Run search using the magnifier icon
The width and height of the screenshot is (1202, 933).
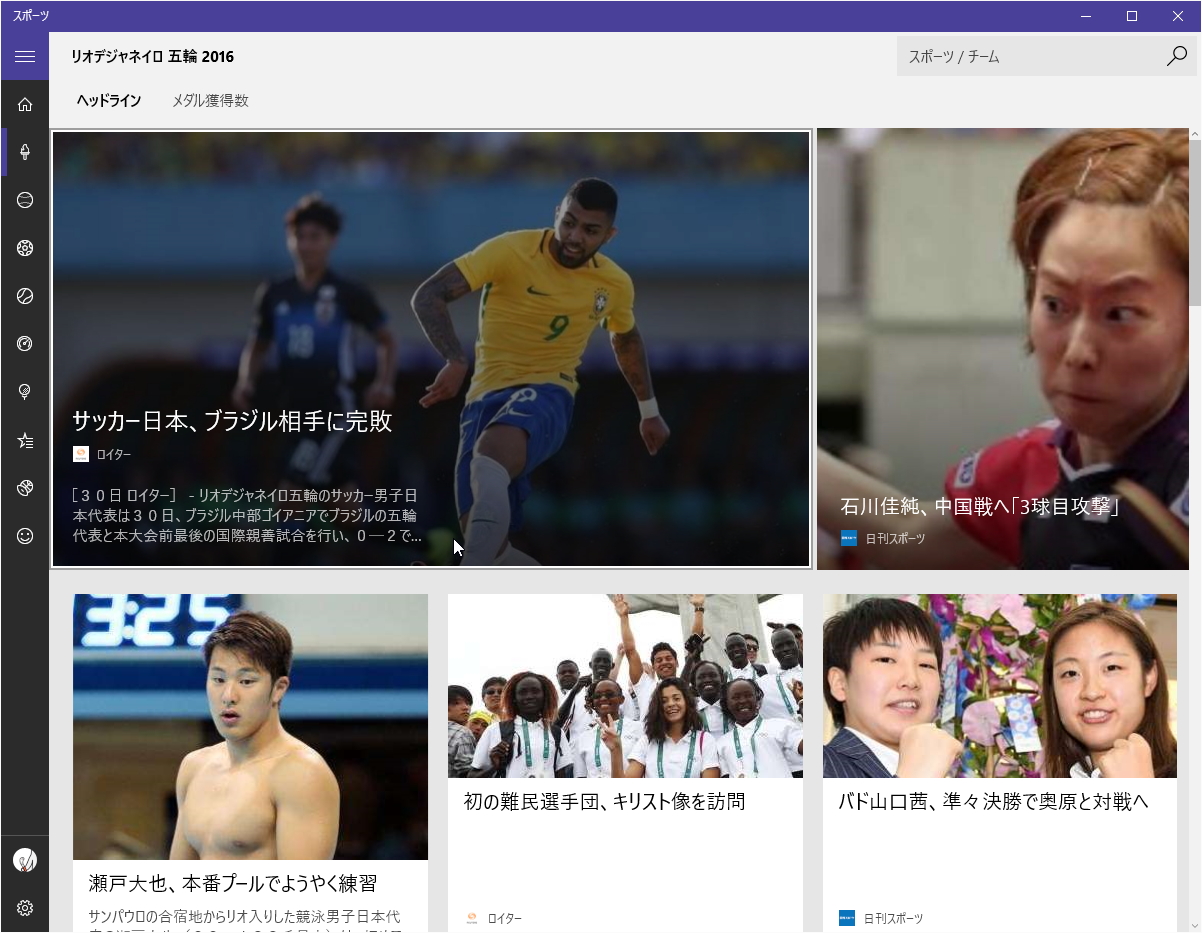point(1176,57)
